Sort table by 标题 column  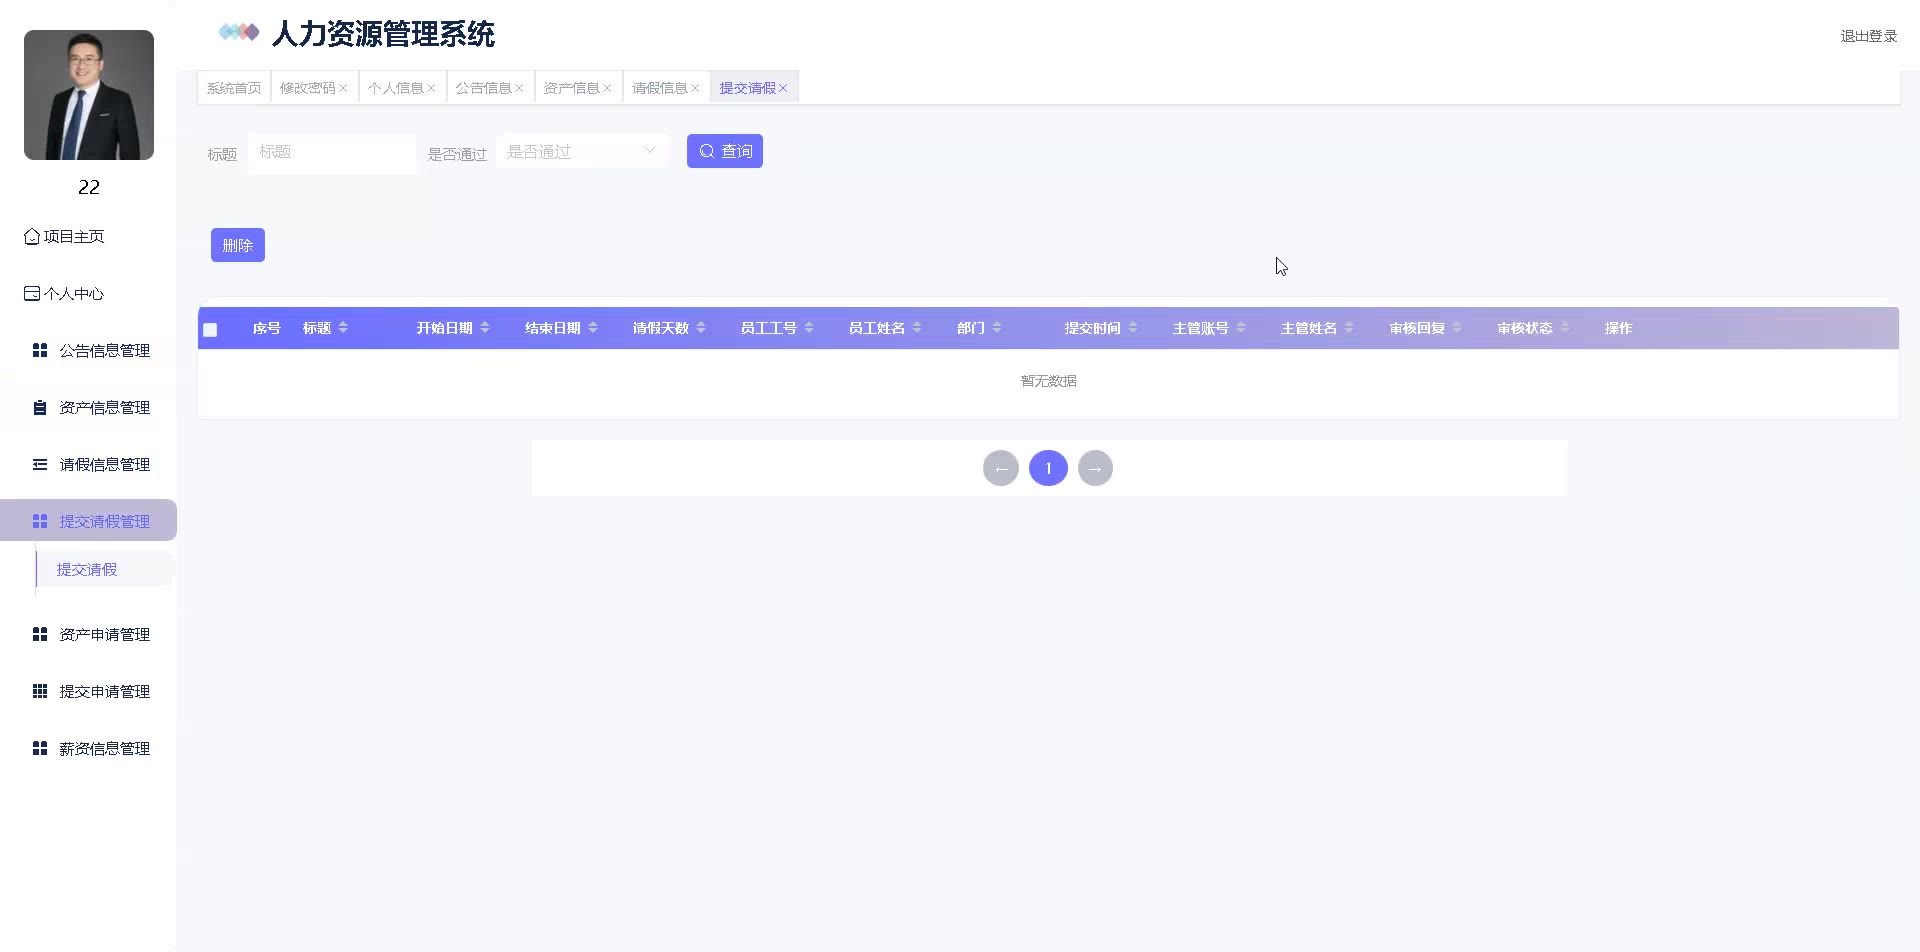coord(343,328)
